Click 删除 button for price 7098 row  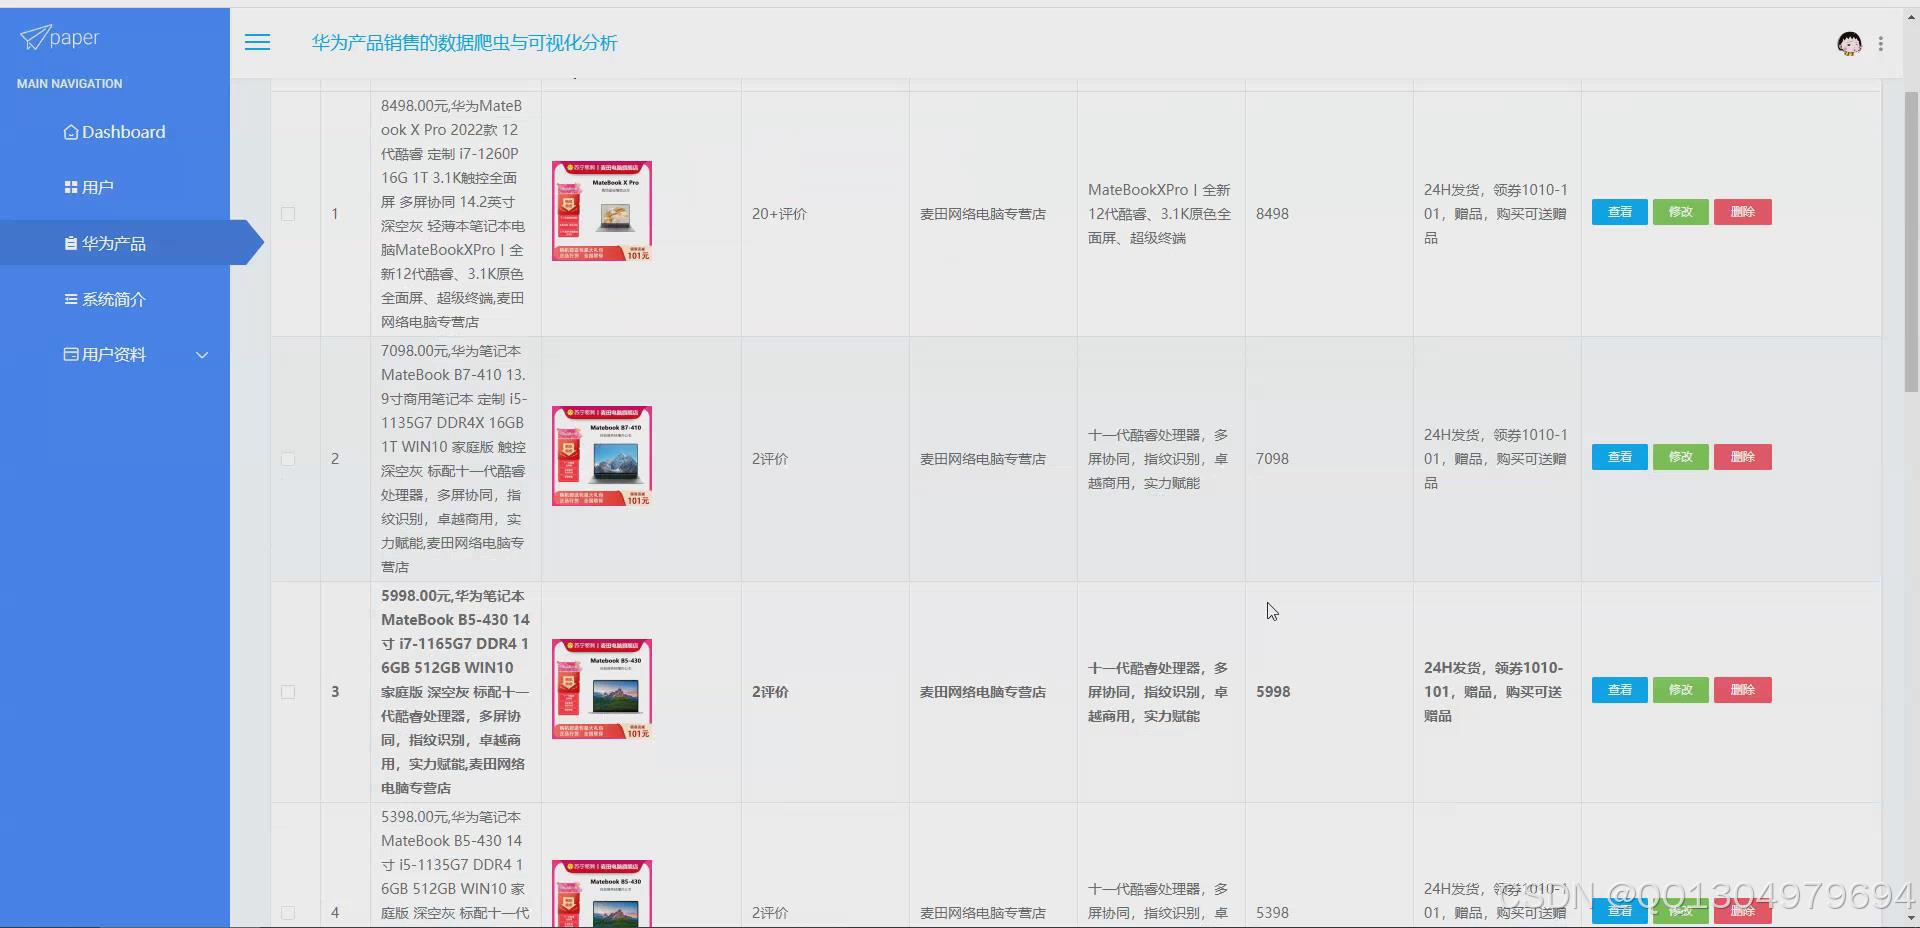[x=1743, y=457]
